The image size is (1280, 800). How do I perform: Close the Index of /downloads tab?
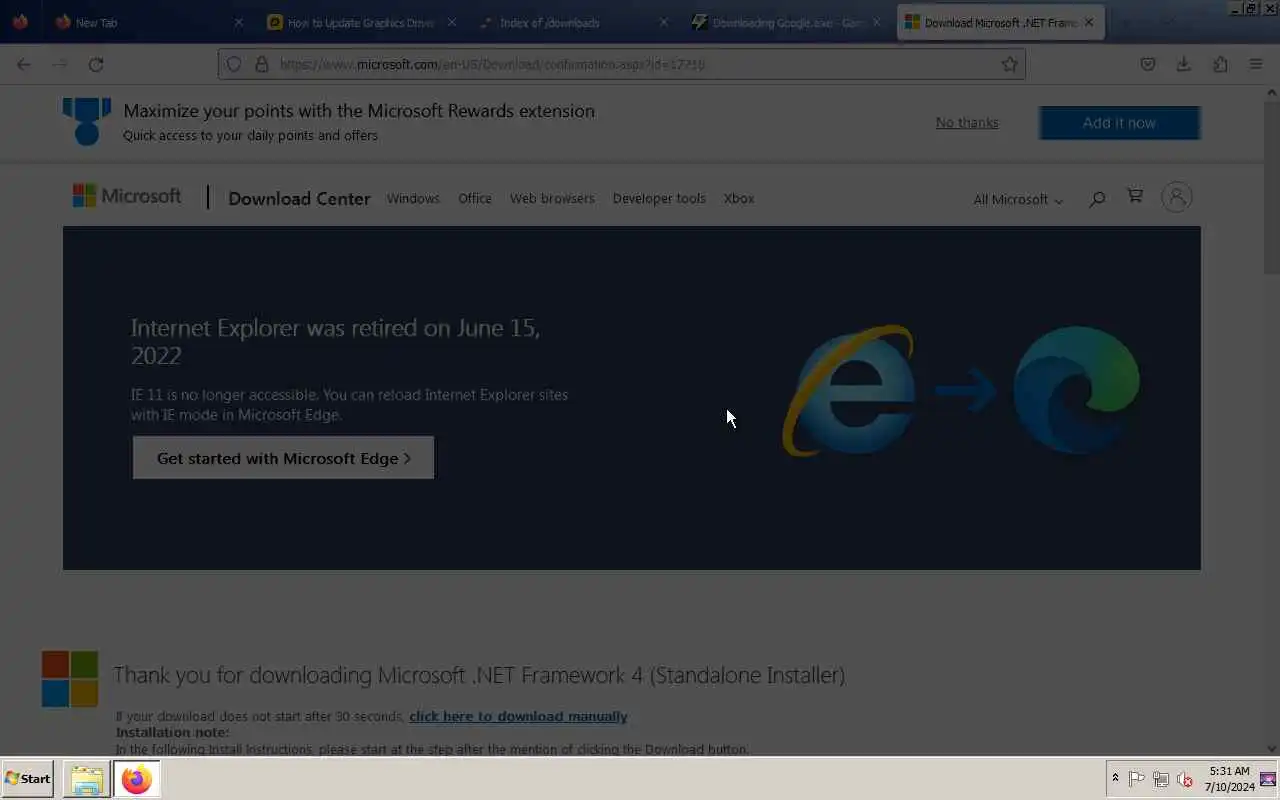point(664,22)
